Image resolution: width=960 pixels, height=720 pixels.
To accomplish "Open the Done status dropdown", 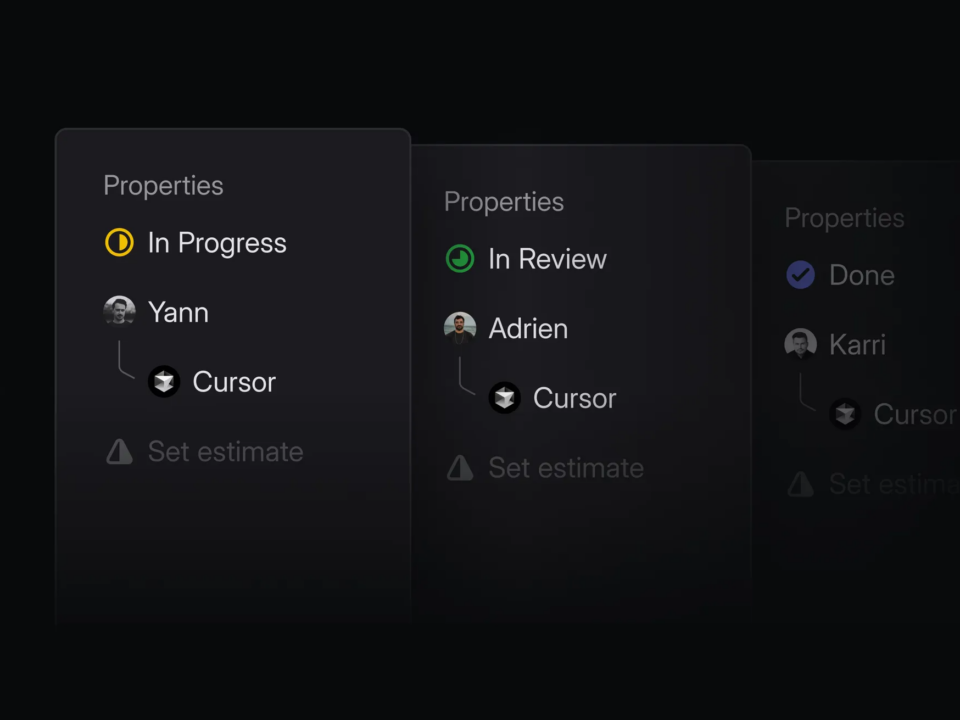I will [861, 275].
